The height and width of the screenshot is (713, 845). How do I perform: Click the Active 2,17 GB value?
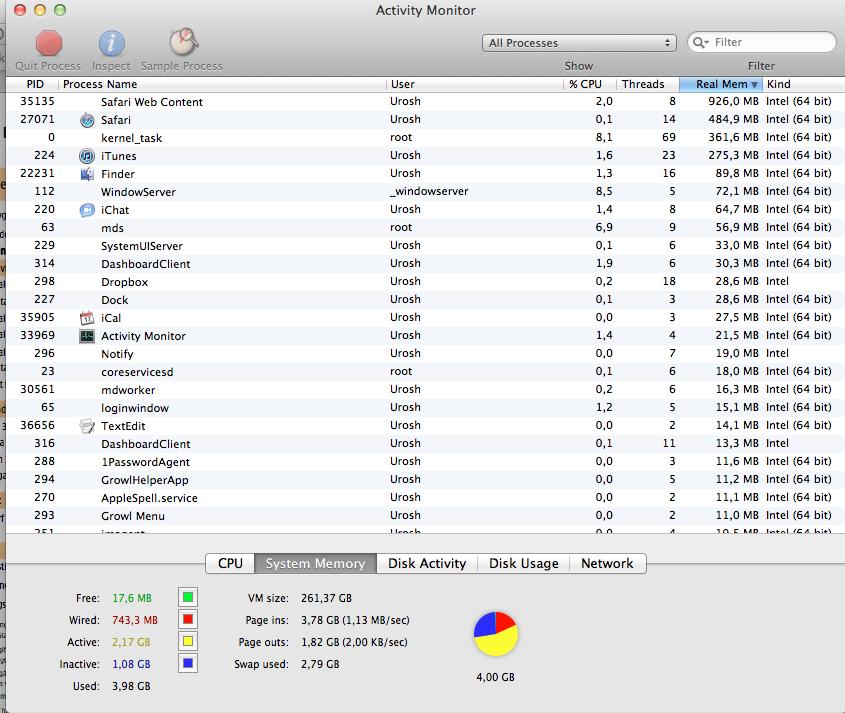pos(131,642)
